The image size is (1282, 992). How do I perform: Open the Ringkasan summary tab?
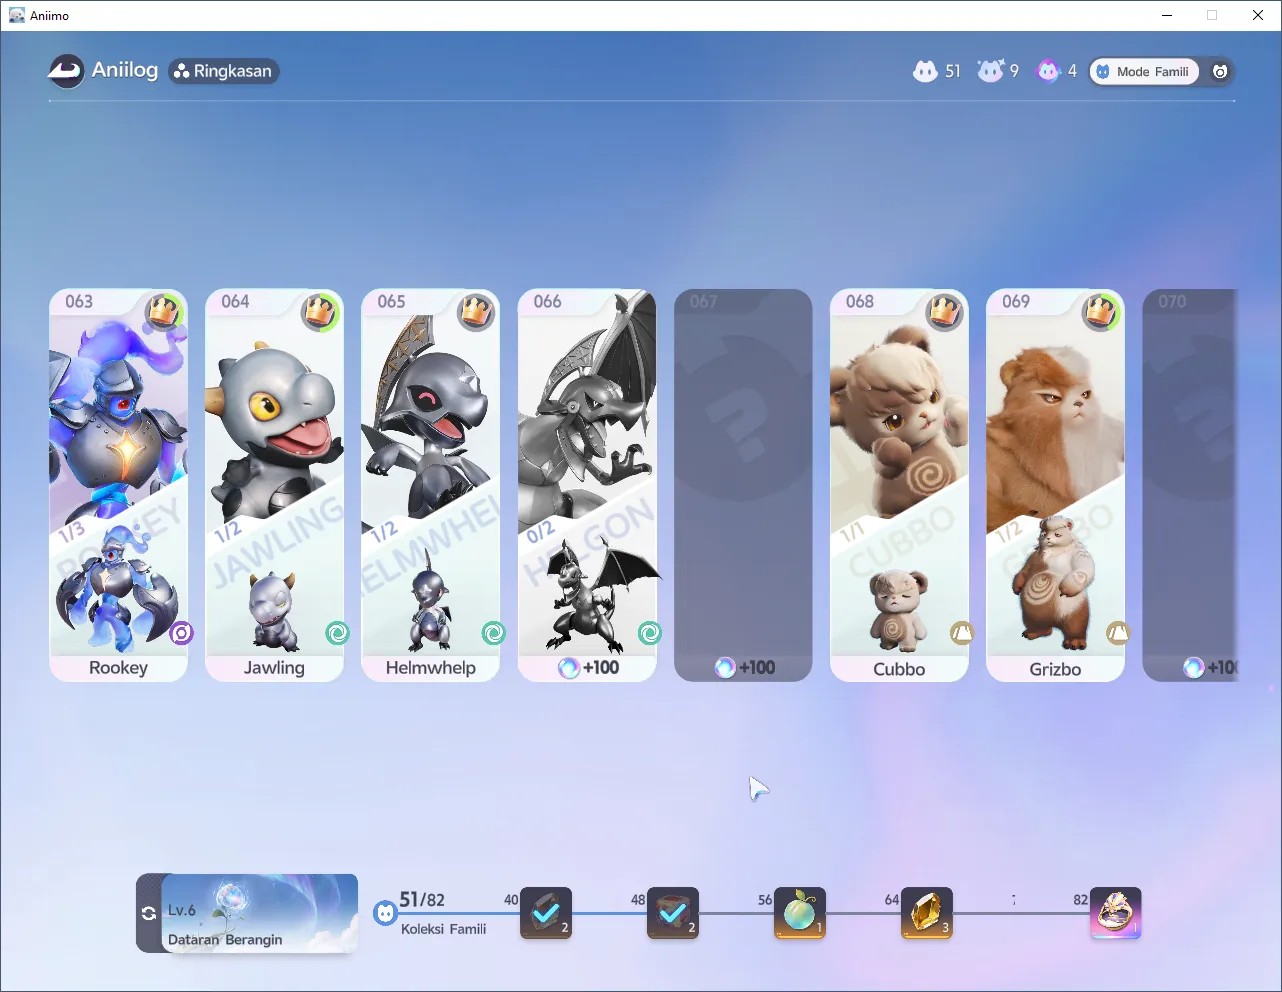tap(224, 71)
